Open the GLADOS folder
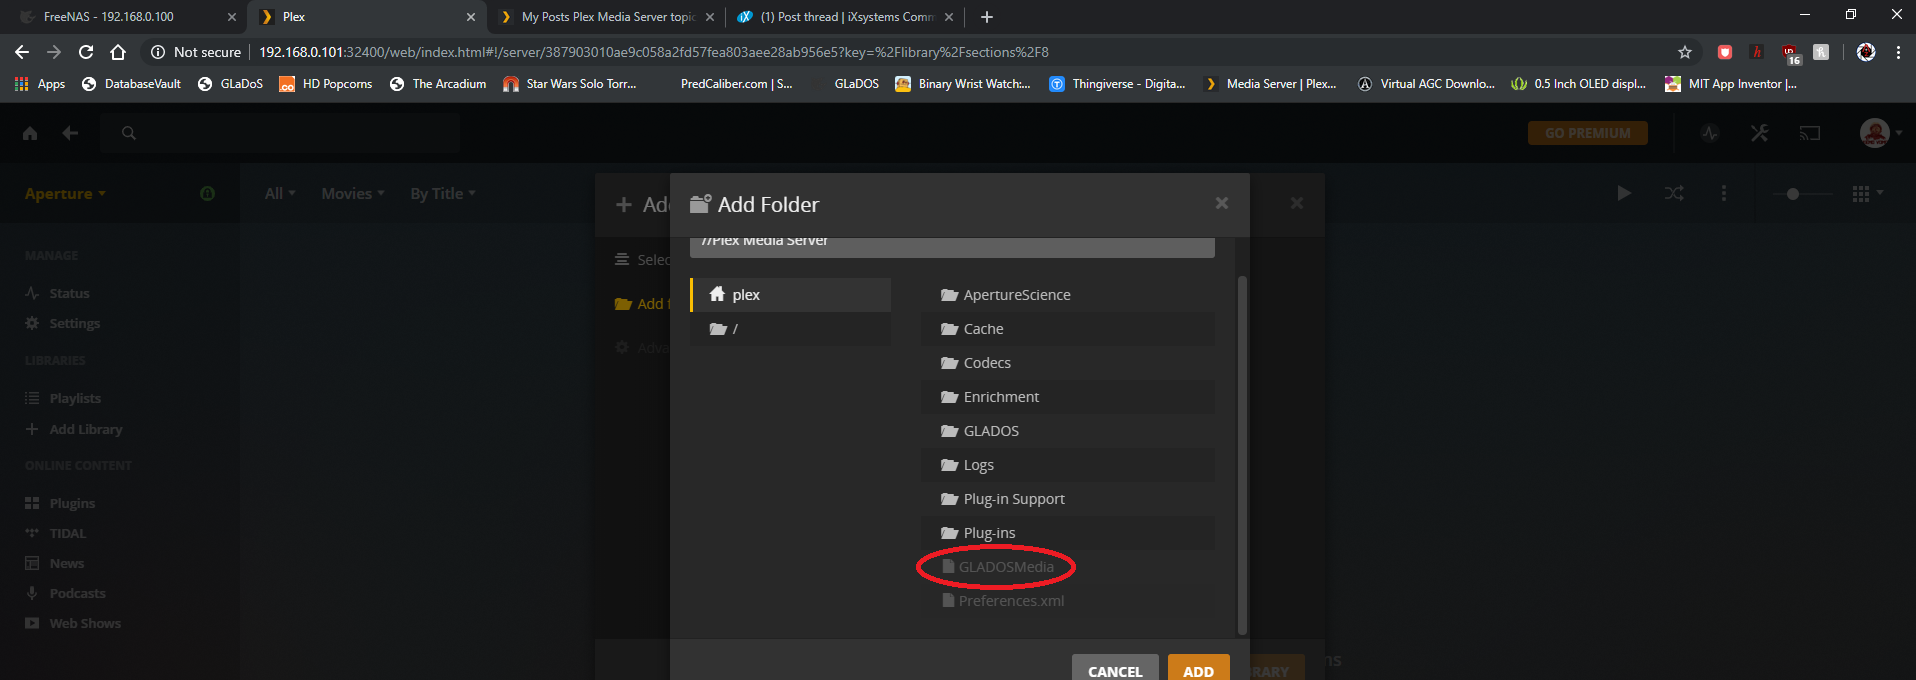1916x680 pixels. point(1068,431)
